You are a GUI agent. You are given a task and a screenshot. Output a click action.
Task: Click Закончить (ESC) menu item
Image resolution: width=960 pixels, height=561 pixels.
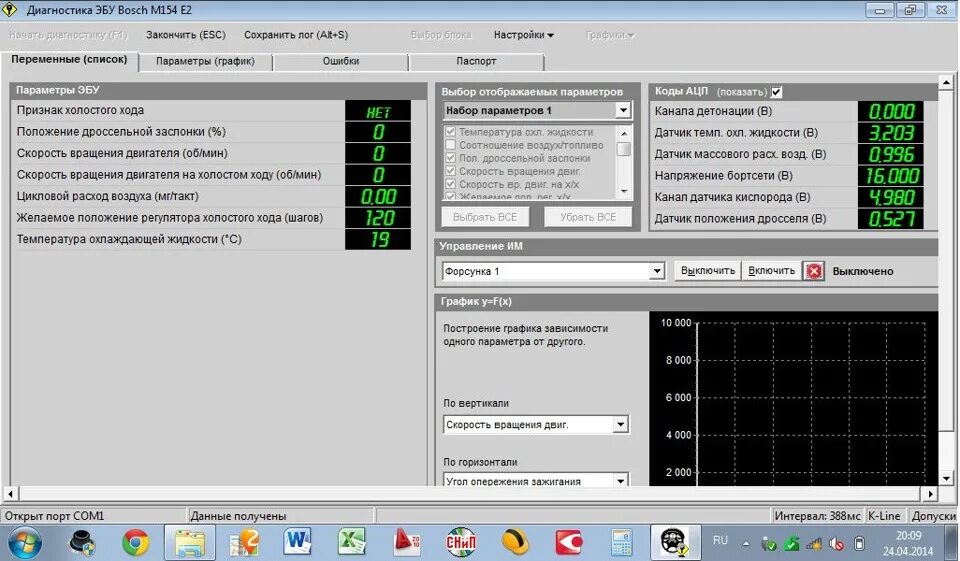coord(186,35)
